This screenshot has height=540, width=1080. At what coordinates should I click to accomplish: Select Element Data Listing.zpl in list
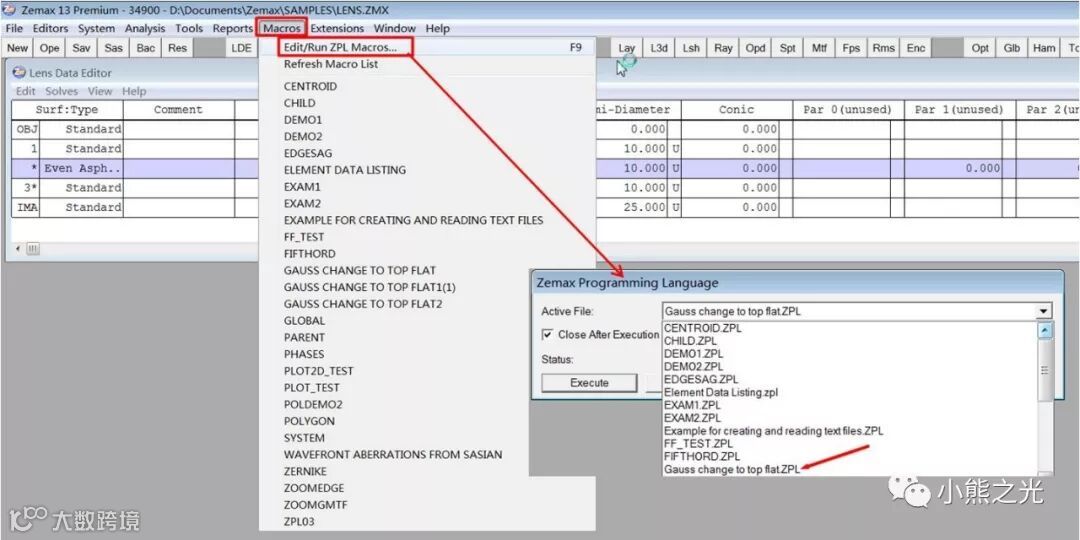(x=720, y=392)
